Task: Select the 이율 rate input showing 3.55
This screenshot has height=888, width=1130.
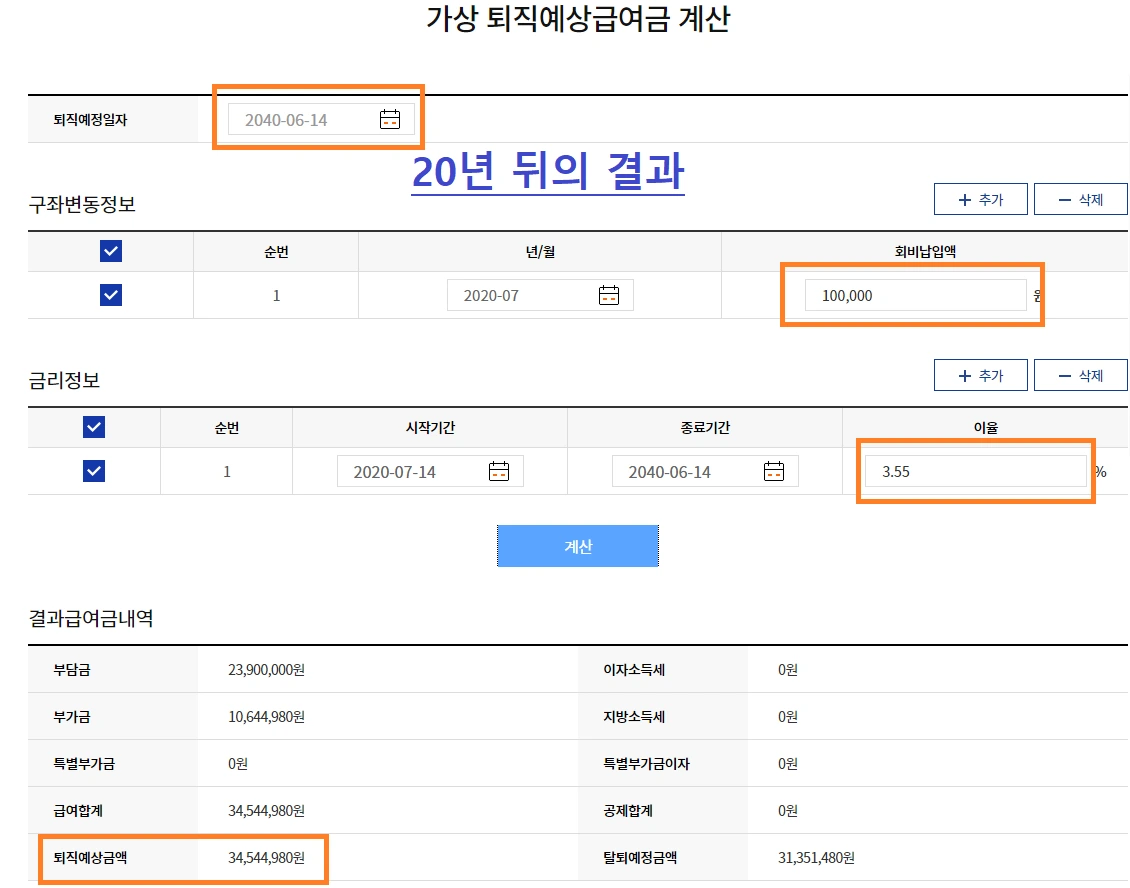Action: [x=974, y=470]
